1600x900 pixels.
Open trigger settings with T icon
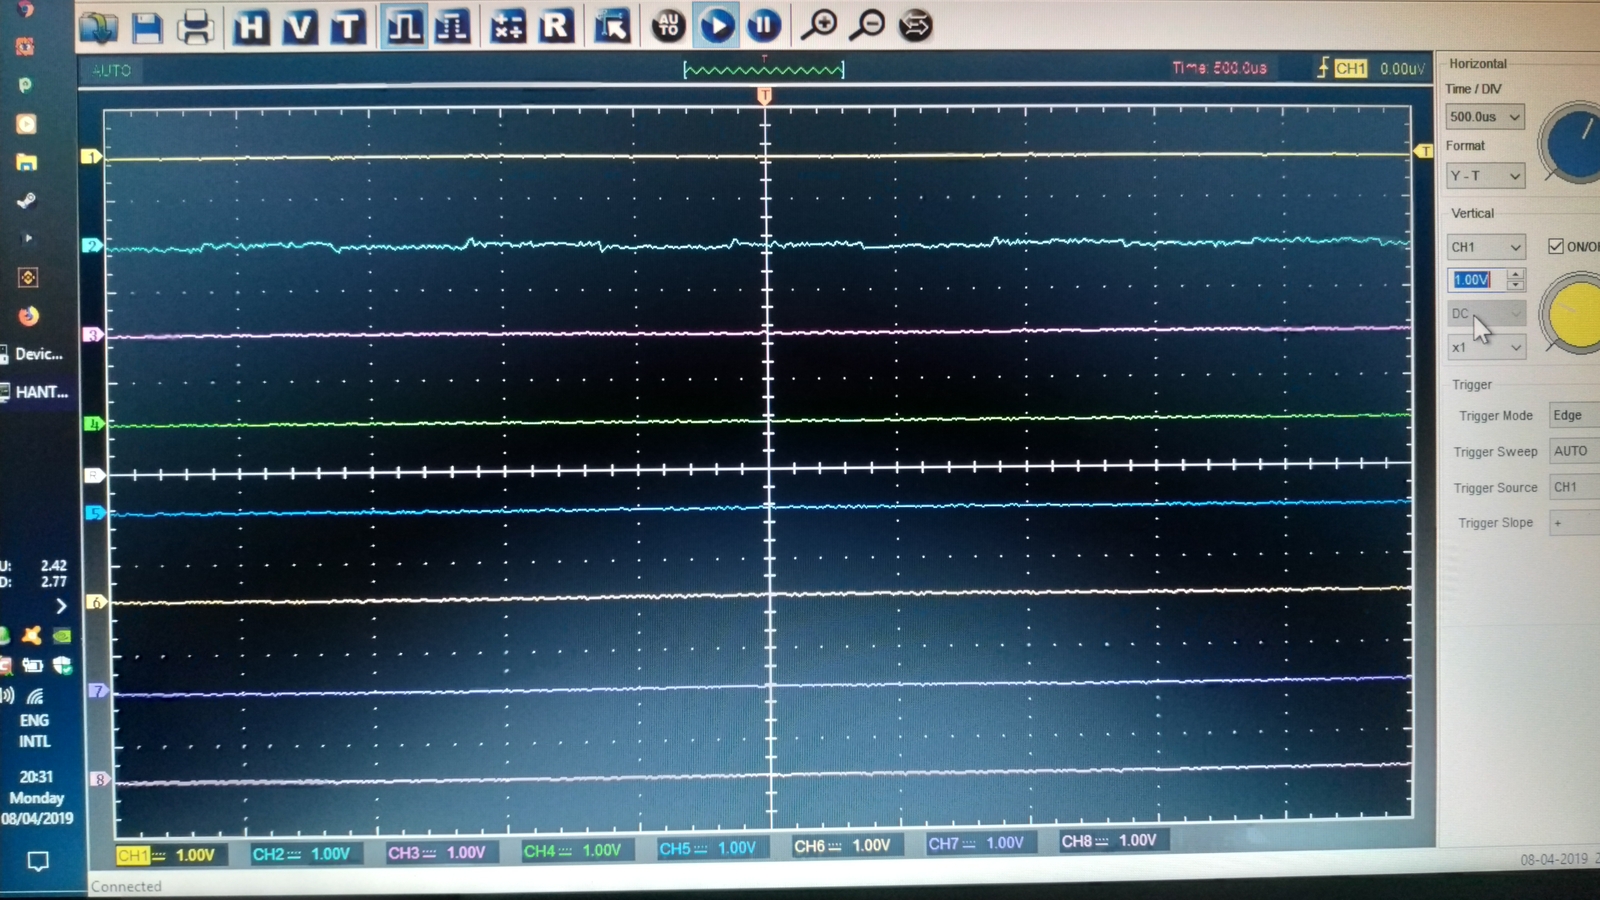click(x=347, y=27)
